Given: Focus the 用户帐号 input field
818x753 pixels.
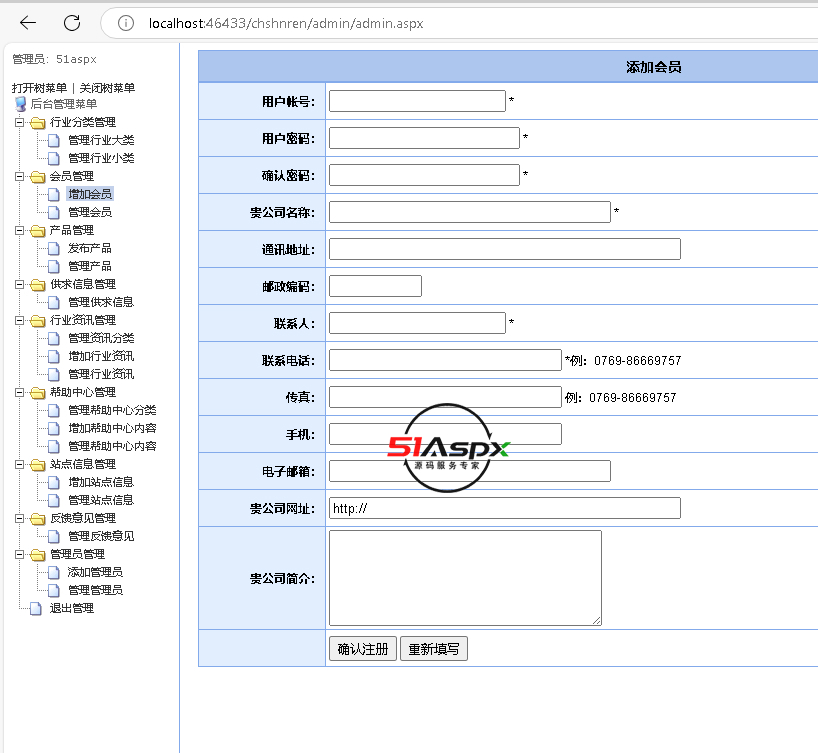Looking at the screenshot, I should [417, 101].
